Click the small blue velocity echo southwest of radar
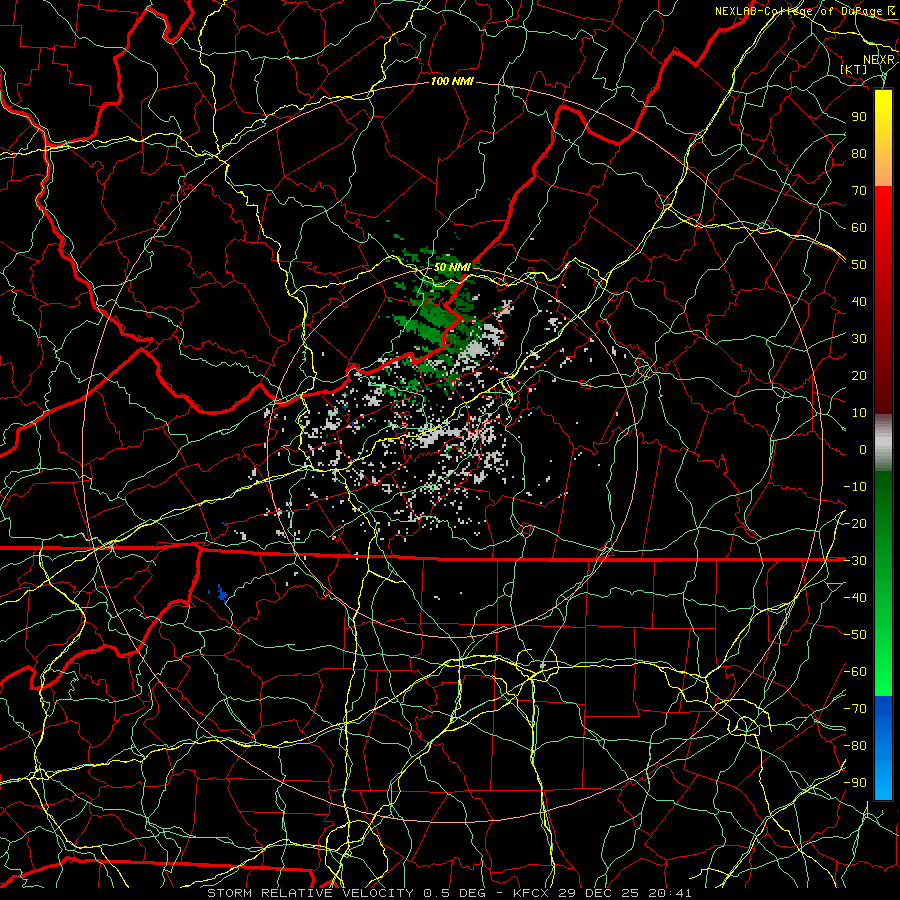This screenshot has width=900, height=900. point(221,593)
